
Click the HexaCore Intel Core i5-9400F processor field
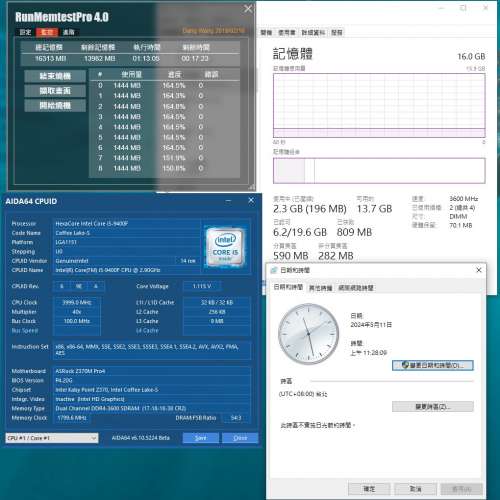[x=127, y=224]
